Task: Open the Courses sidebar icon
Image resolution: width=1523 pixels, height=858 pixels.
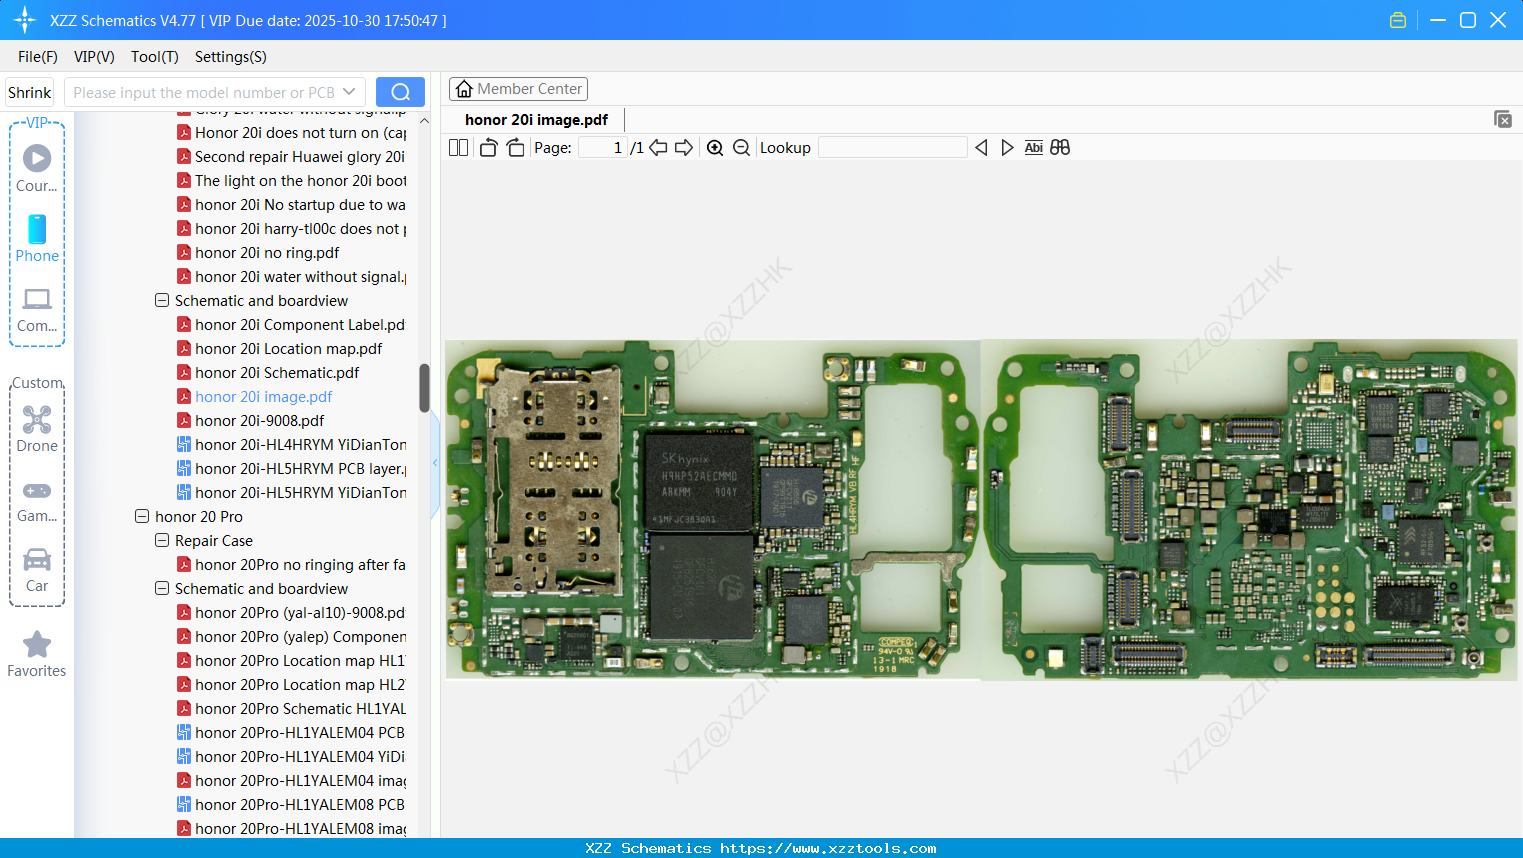Action: [37, 168]
